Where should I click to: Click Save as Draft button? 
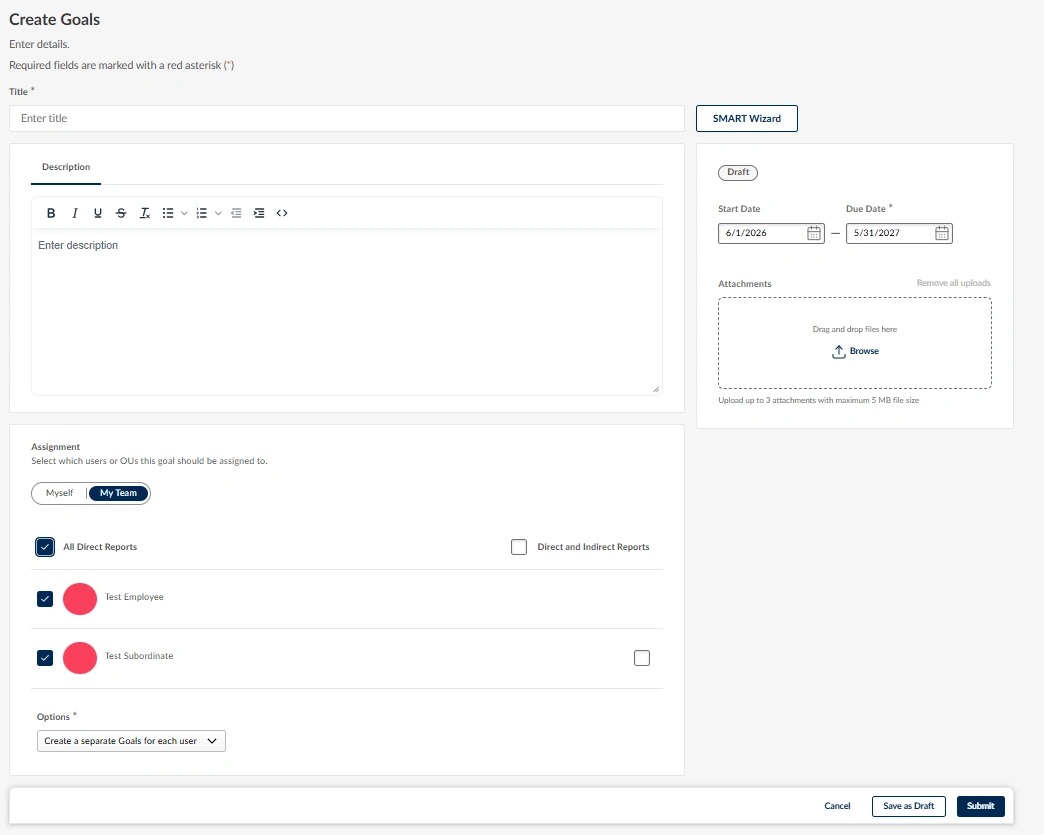(x=908, y=806)
